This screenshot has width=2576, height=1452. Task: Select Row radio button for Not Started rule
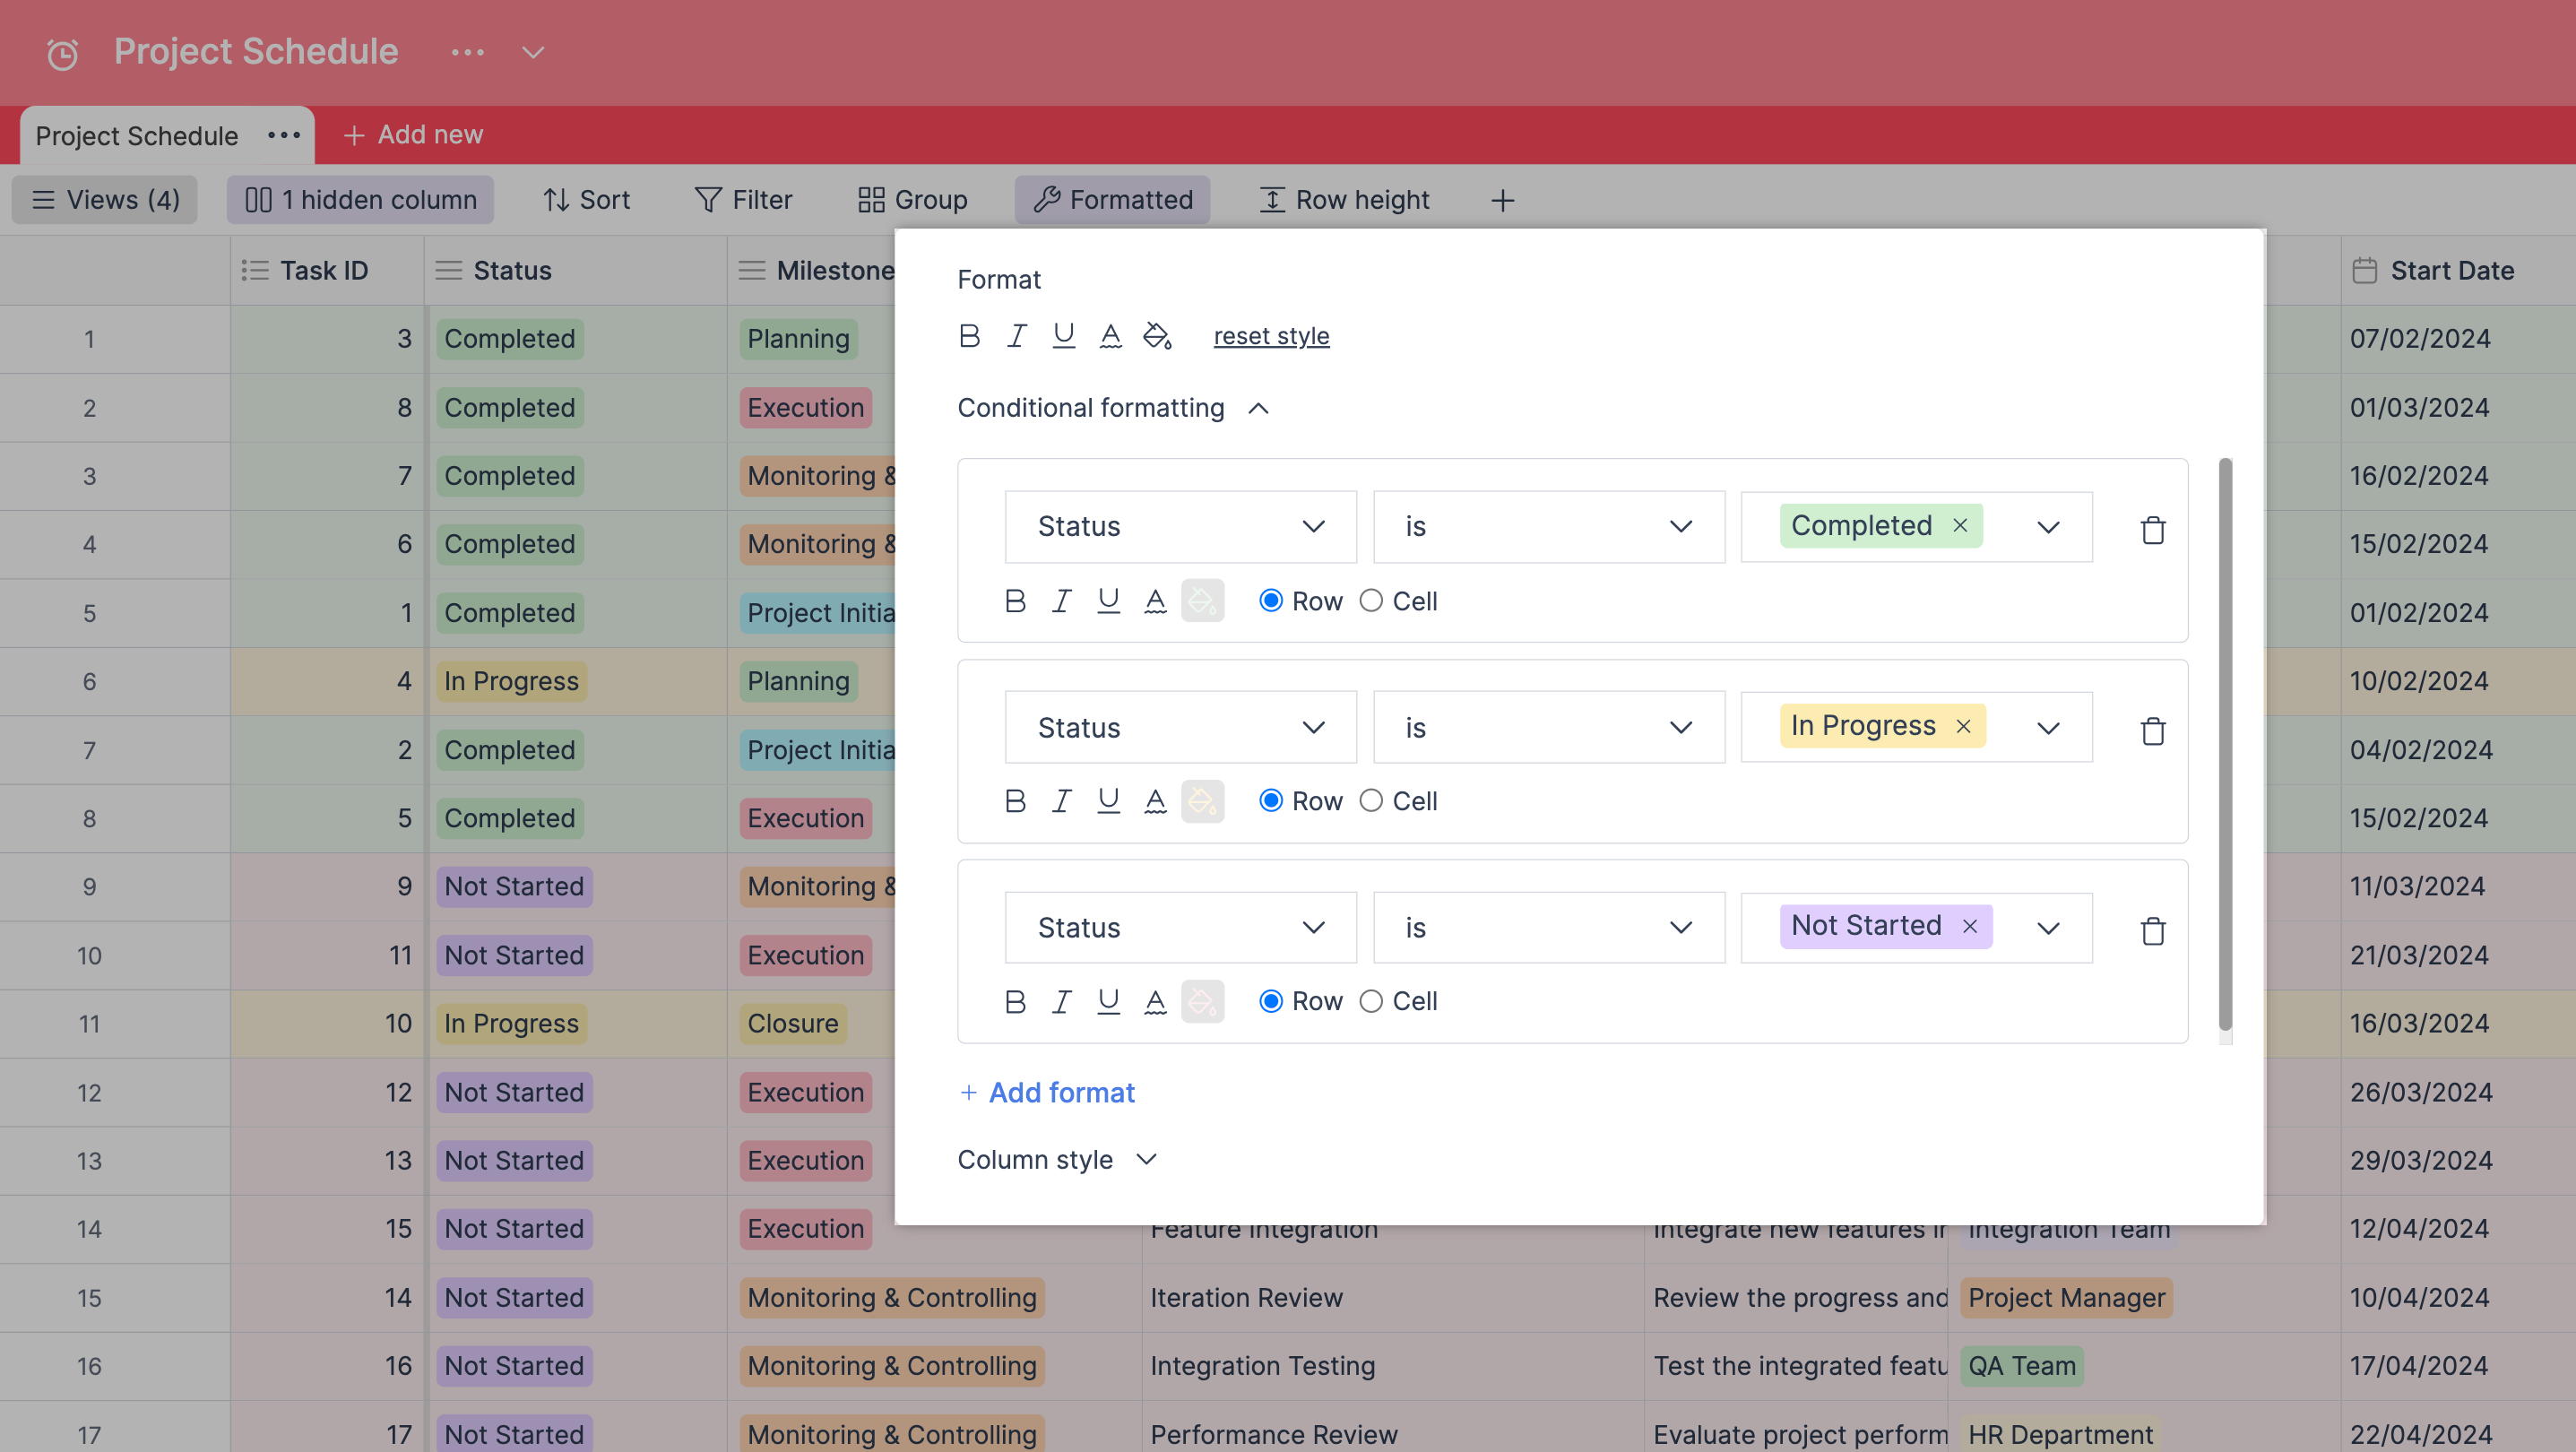[1270, 999]
